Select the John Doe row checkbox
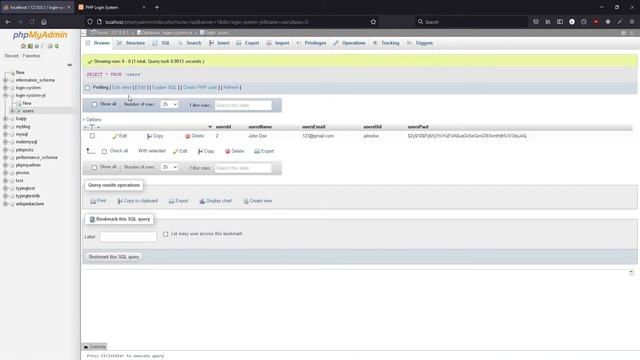 coord(92,136)
